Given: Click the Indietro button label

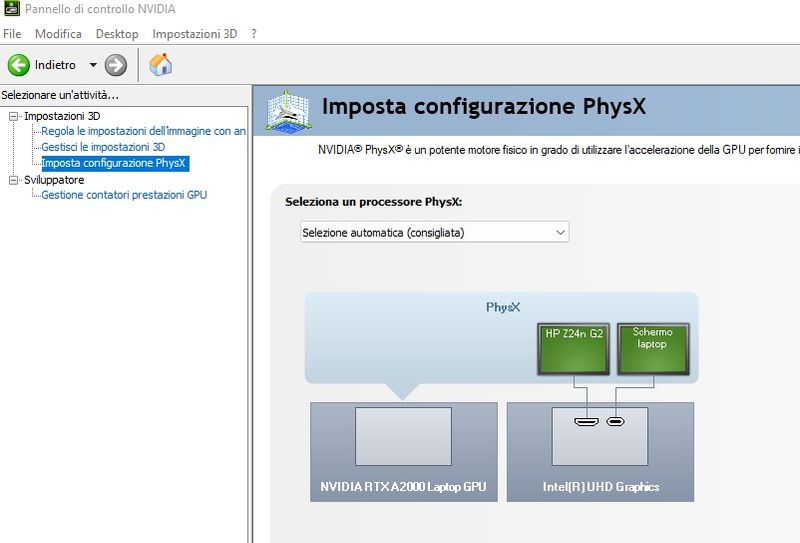Looking at the screenshot, I should pyautogui.click(x=55, y=65).
